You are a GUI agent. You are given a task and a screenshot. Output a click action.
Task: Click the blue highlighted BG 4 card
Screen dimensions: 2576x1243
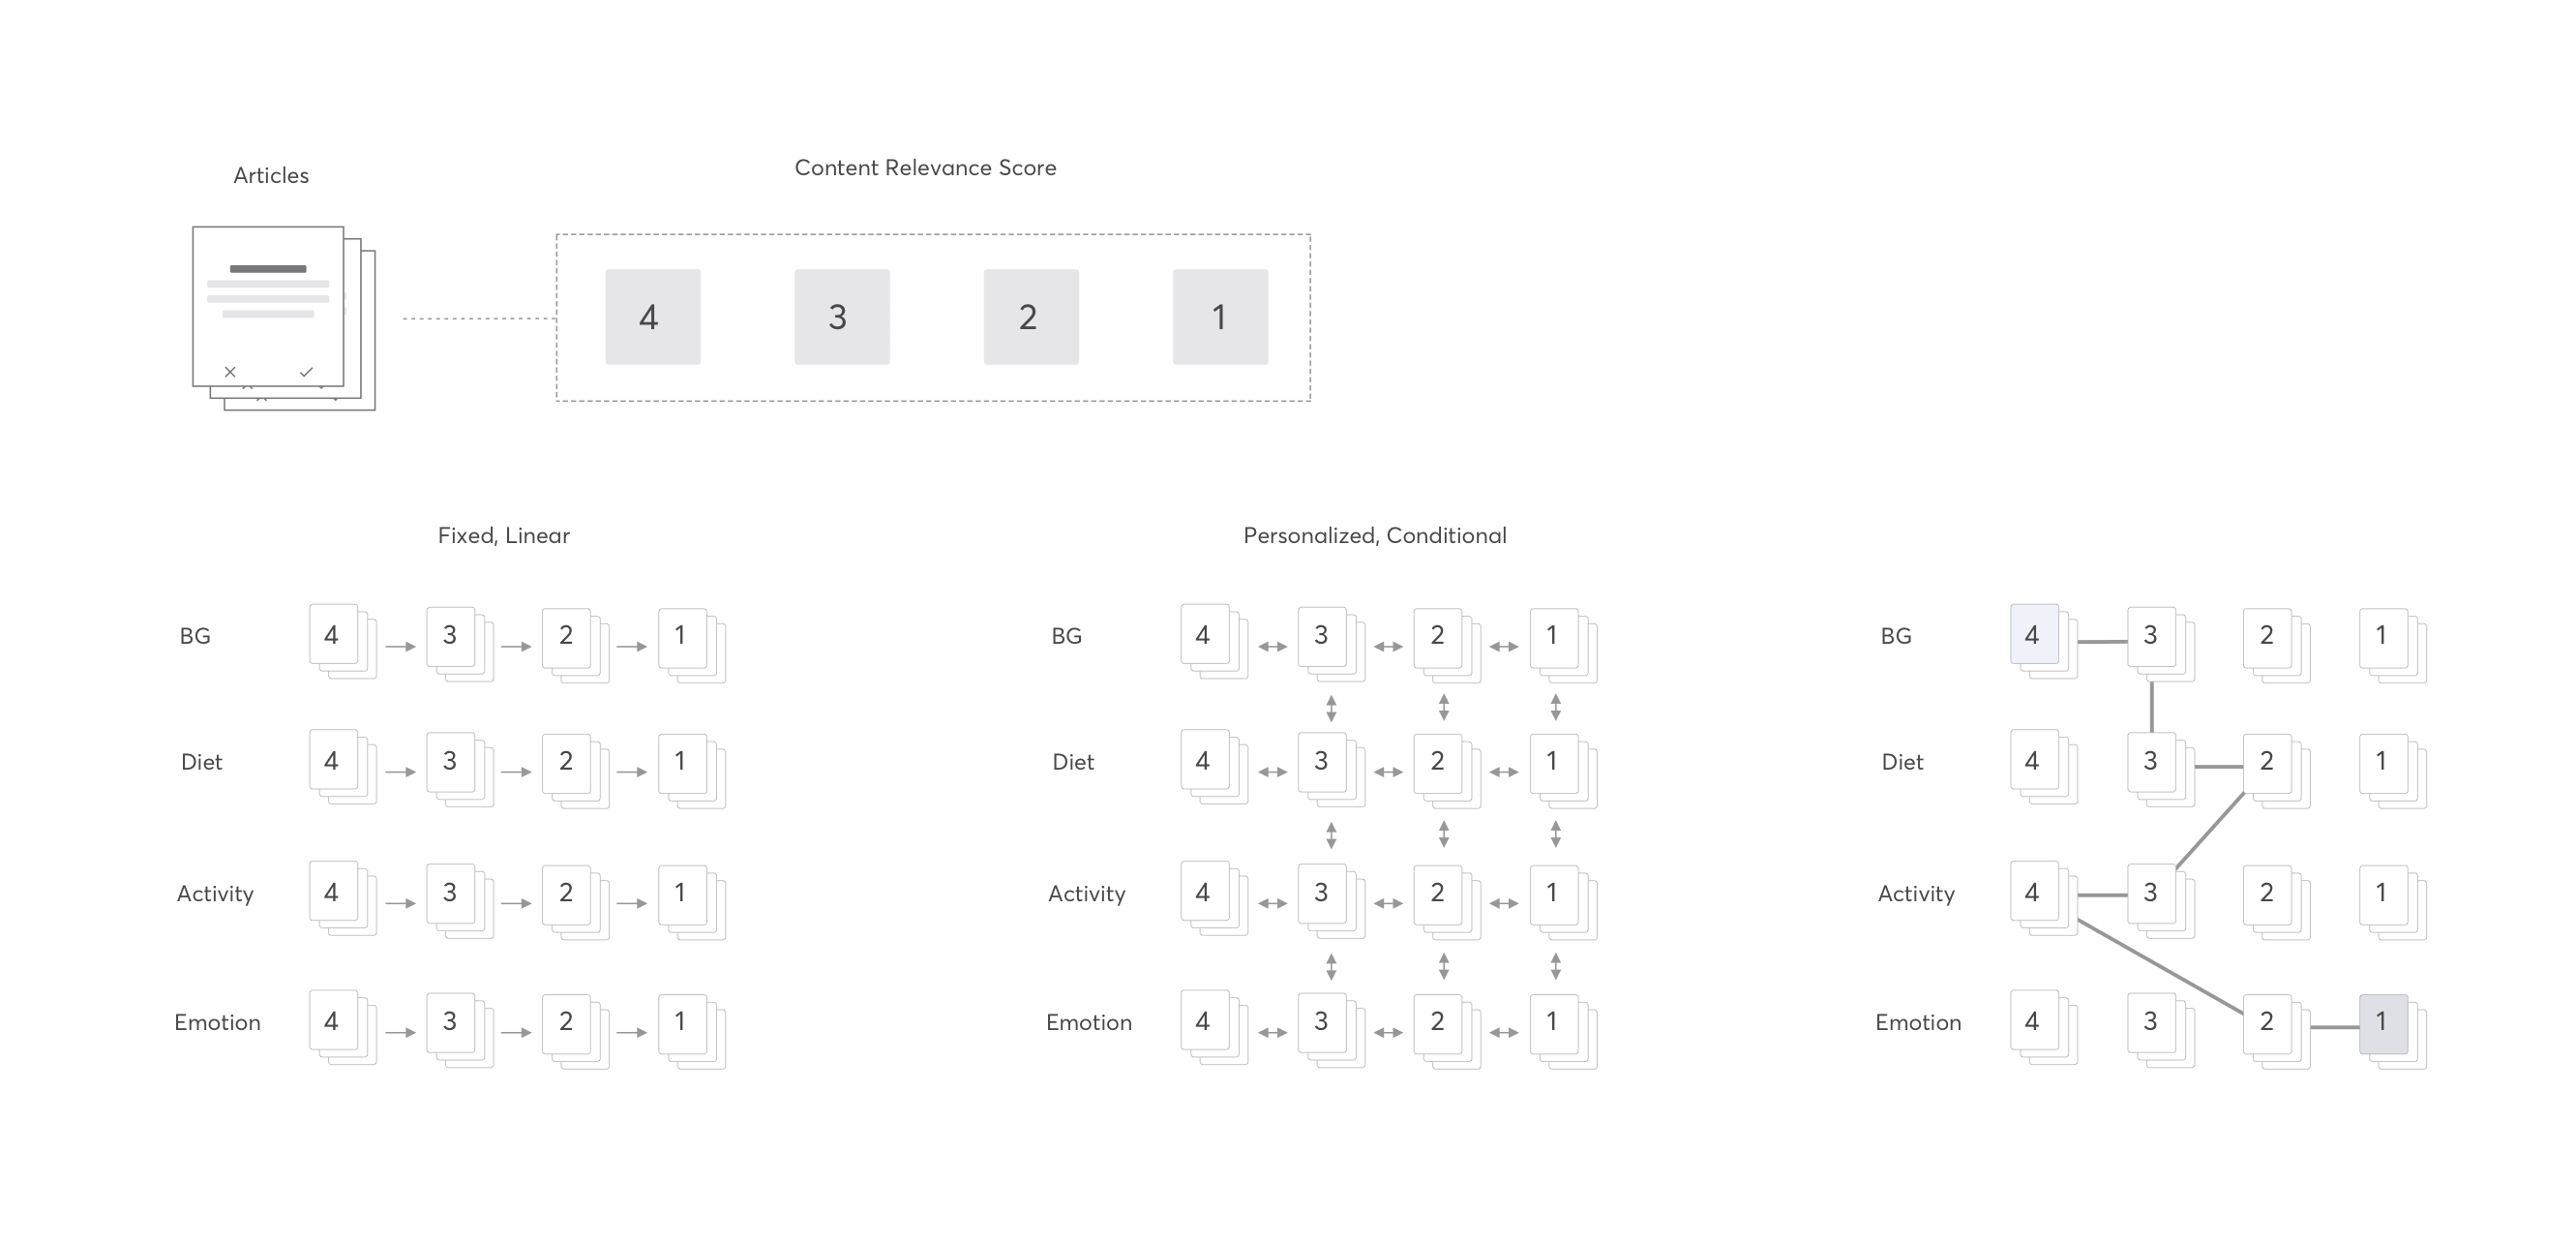(x=2034, y=634)
